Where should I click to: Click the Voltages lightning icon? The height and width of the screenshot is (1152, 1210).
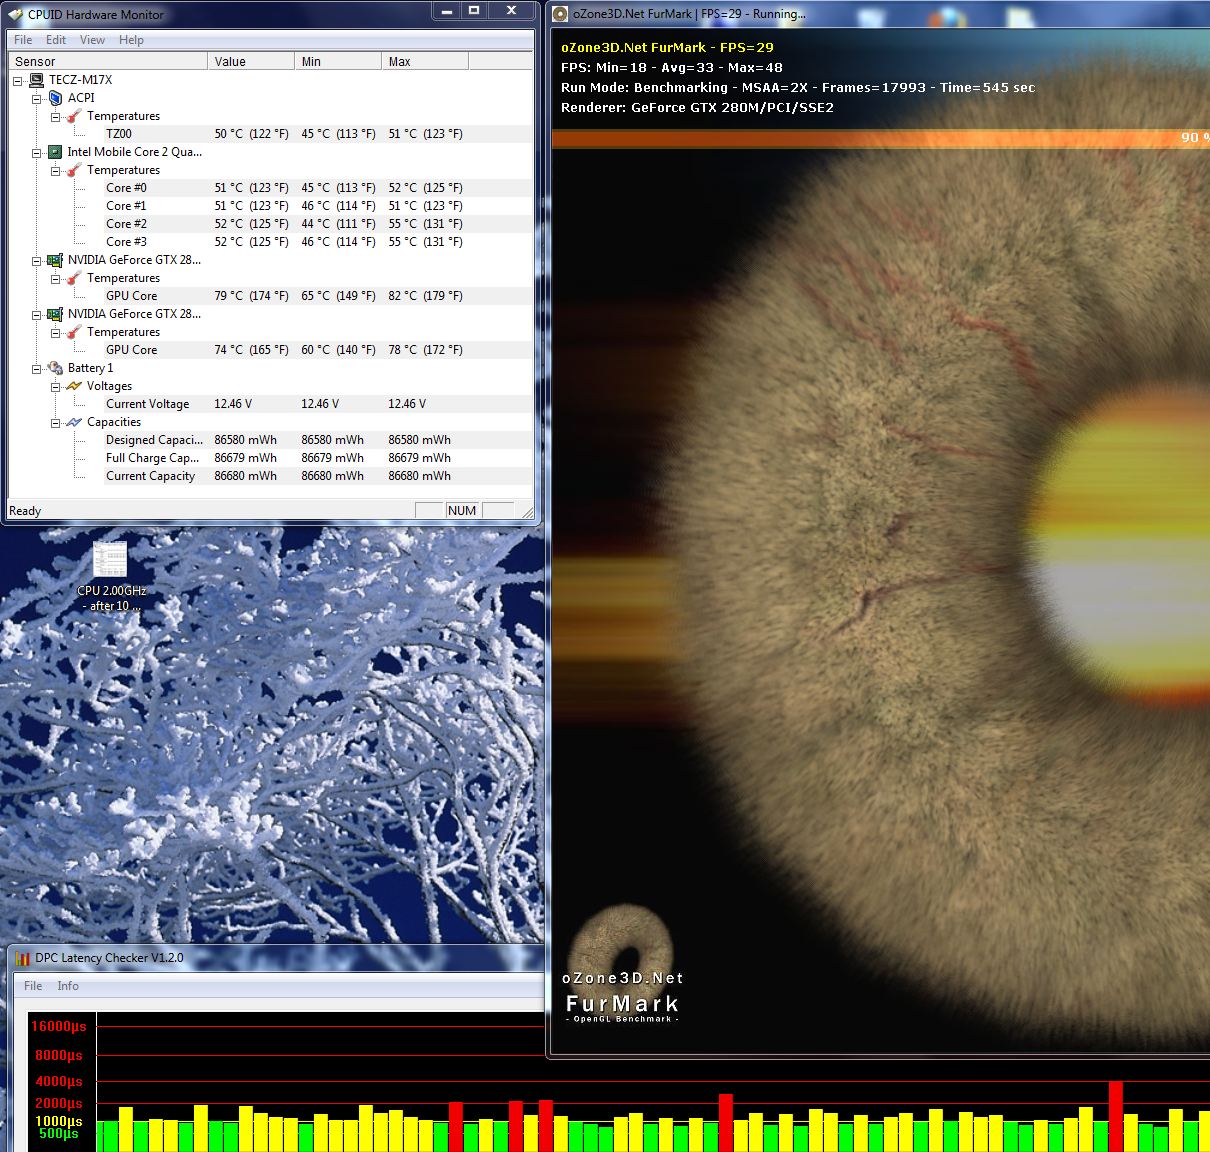coord(74,386)
